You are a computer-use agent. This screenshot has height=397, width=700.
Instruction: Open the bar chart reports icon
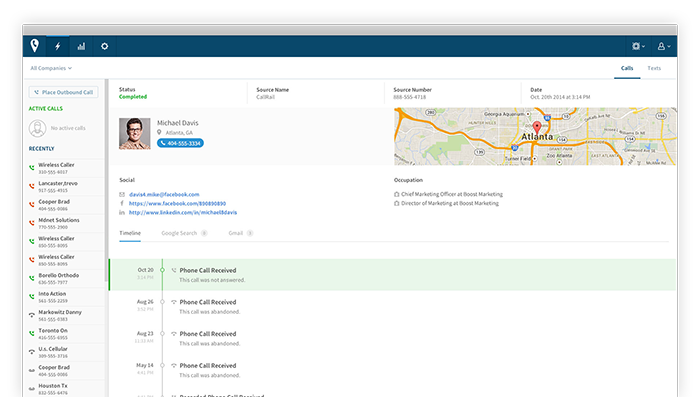(x=81, y=46)
